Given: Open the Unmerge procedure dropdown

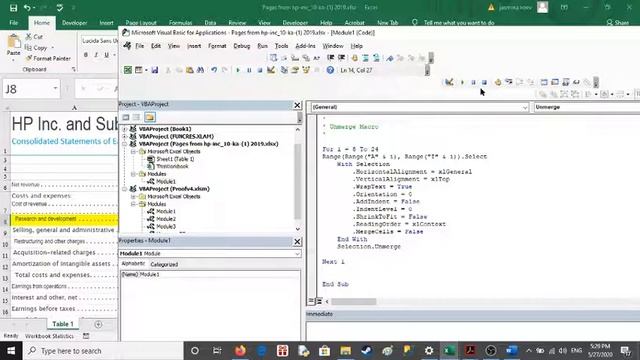Looking at the screenshot, I should click(587, 107).
